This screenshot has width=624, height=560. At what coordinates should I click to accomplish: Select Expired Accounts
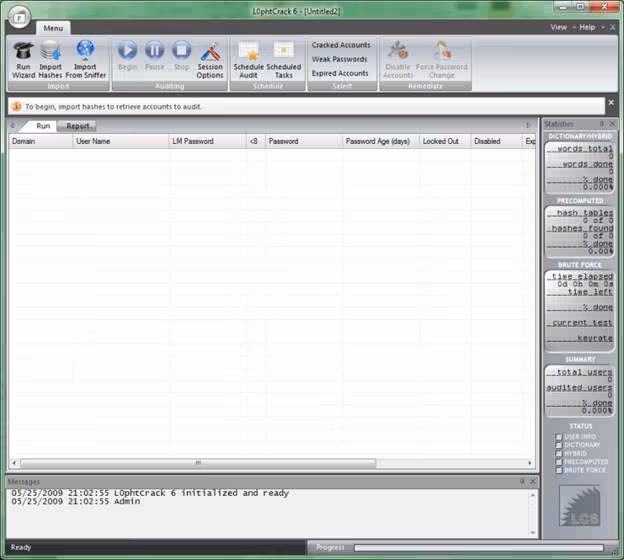tap(340, 74)
